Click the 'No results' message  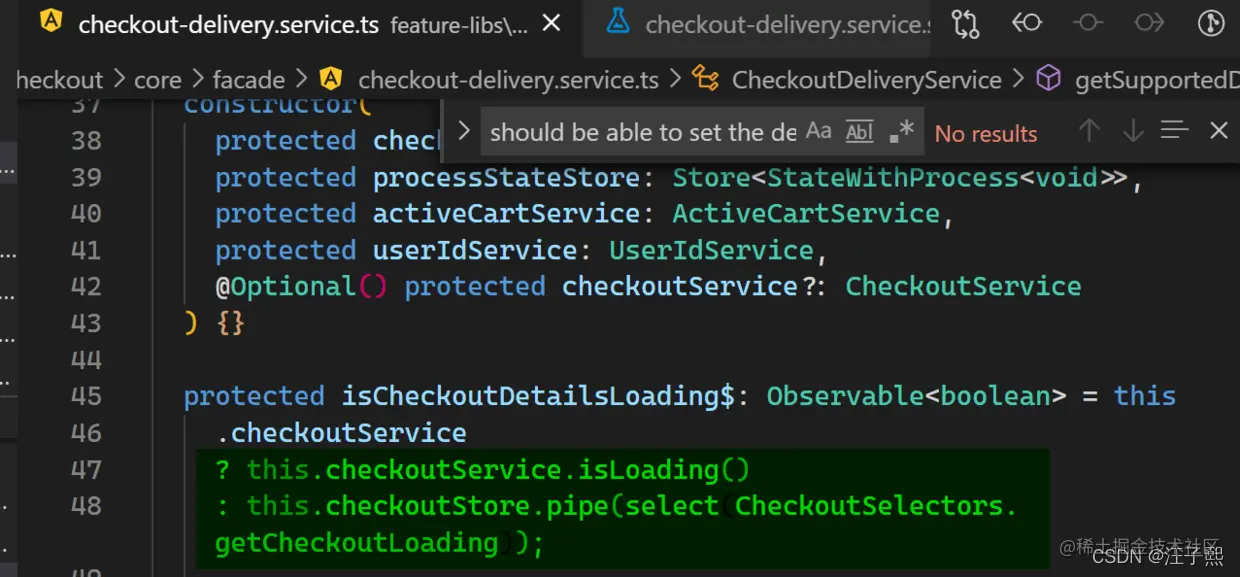(x=986, y=134)
